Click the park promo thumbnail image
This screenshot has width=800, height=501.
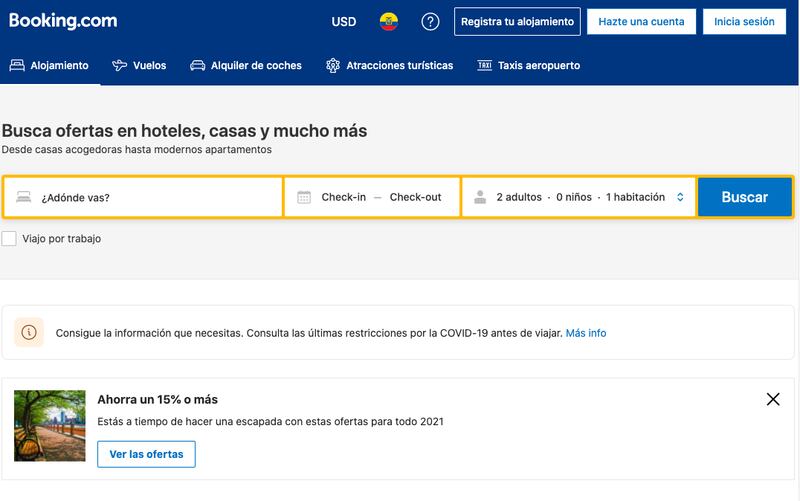(x=49, y=425)
